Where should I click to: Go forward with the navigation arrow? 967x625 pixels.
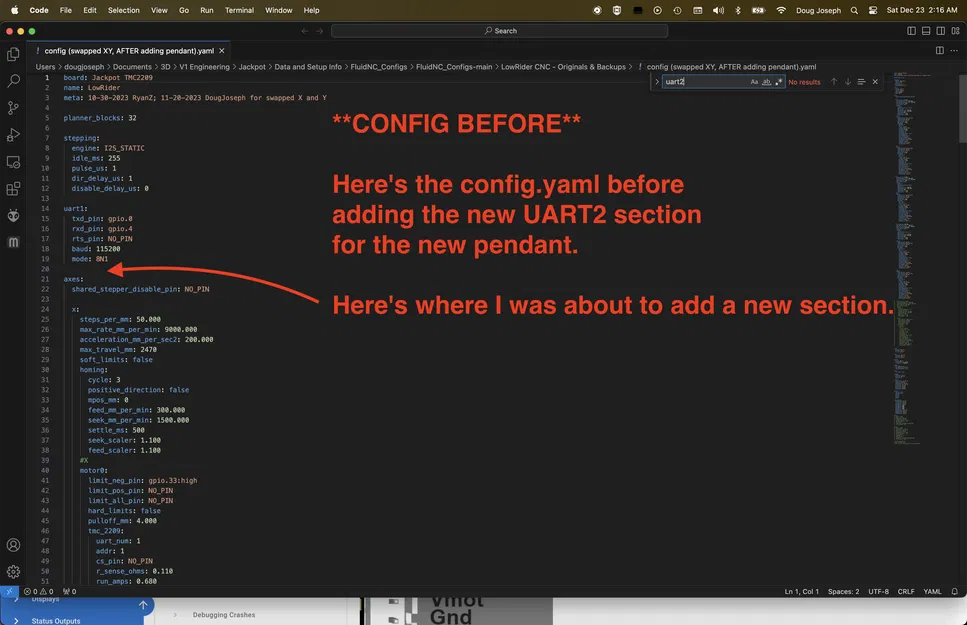coord(319,31)
